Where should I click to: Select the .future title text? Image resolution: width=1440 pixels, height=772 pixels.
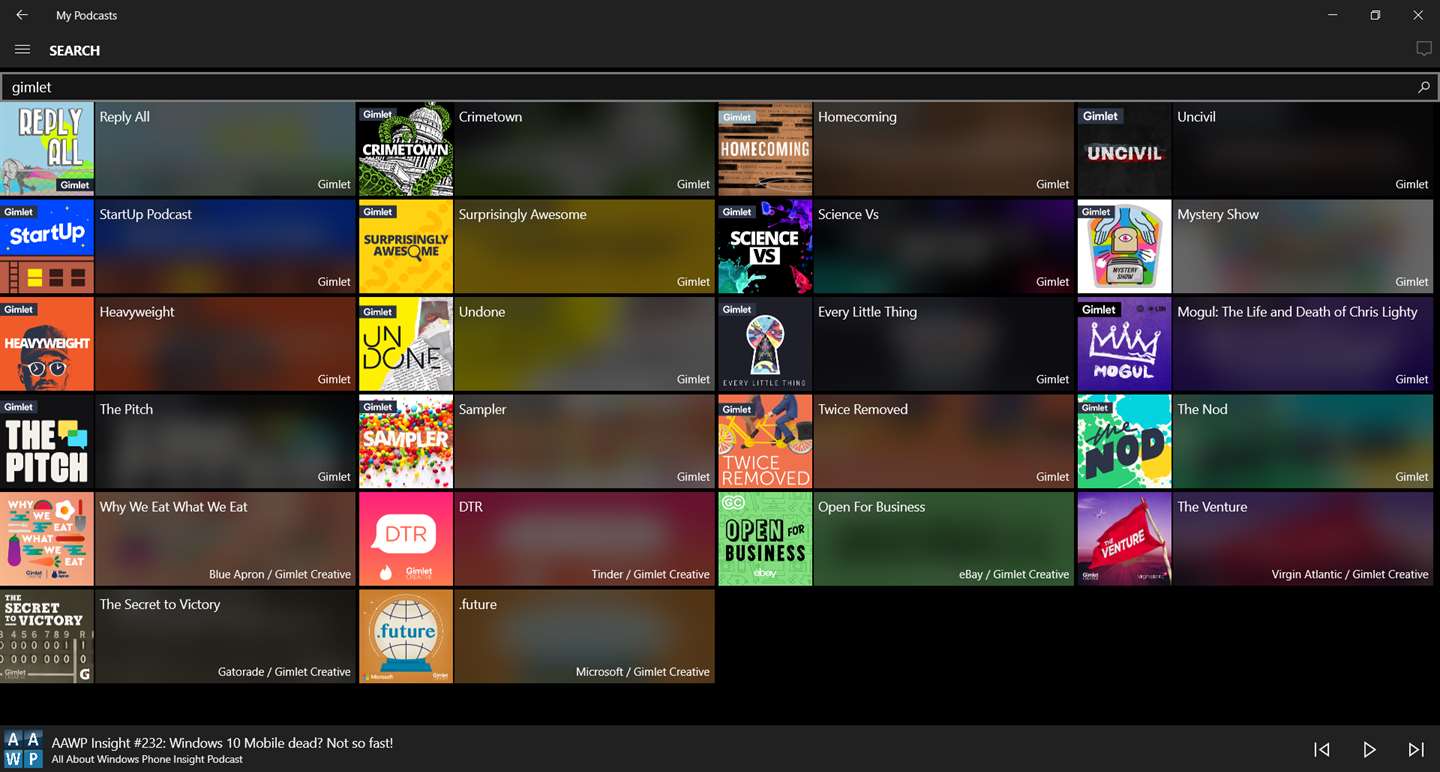tap(477, 604)
